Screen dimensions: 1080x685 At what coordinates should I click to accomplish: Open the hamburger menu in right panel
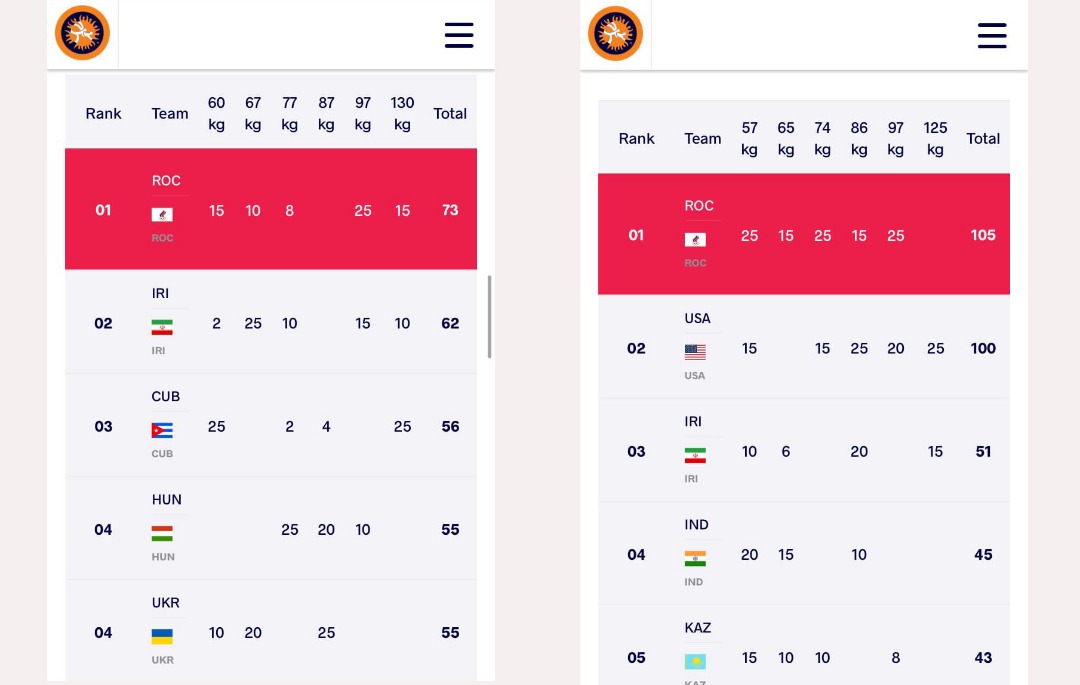click(x=992, y=36)
